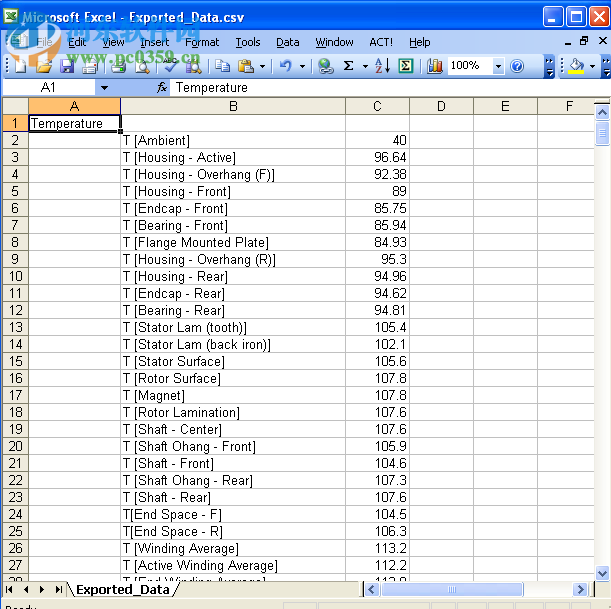The width and height of the screenshot is (611, 609).
Task: Click the horizontal scrollbar right arrow
Action: (x=580, y=590)
